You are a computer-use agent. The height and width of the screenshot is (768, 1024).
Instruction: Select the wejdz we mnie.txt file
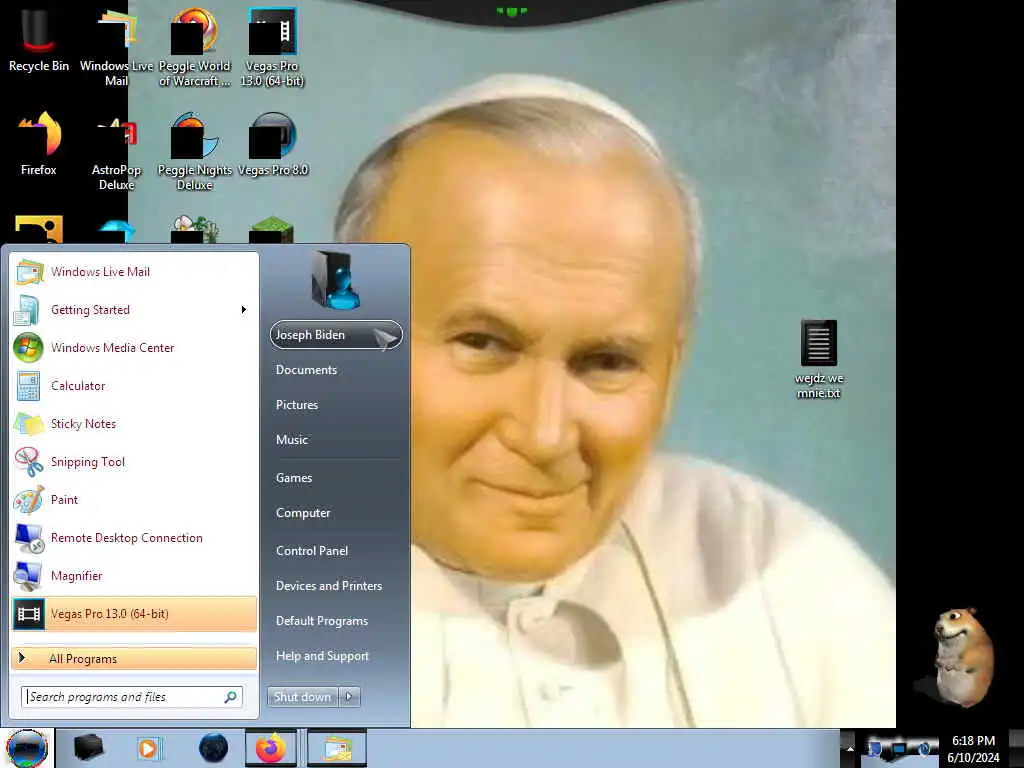[819, 359]
